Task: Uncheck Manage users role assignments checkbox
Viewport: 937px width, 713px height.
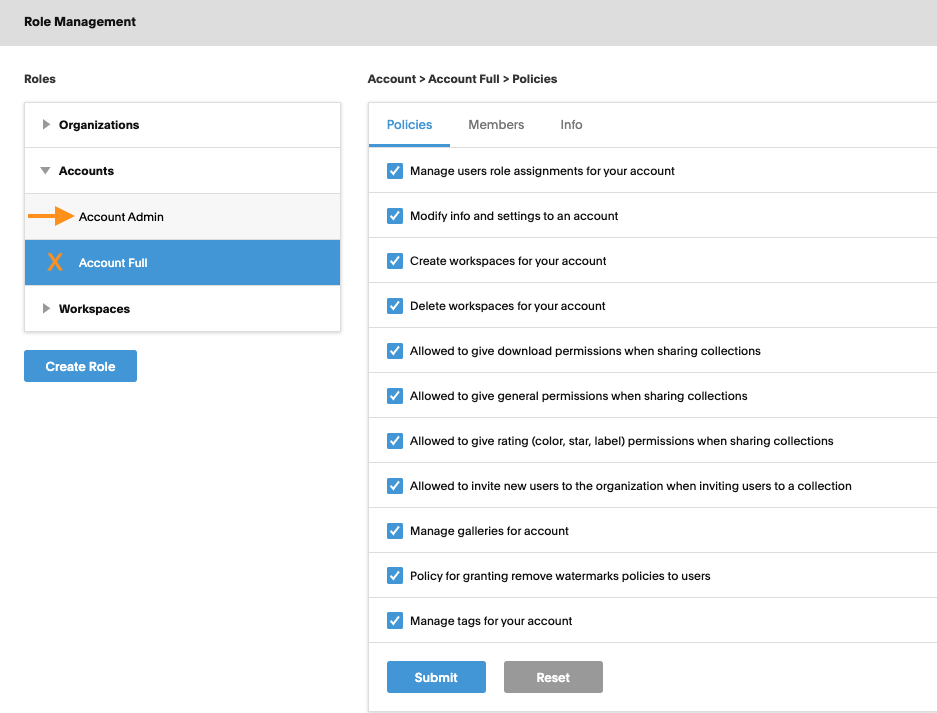Action: (x=395, y=171)
